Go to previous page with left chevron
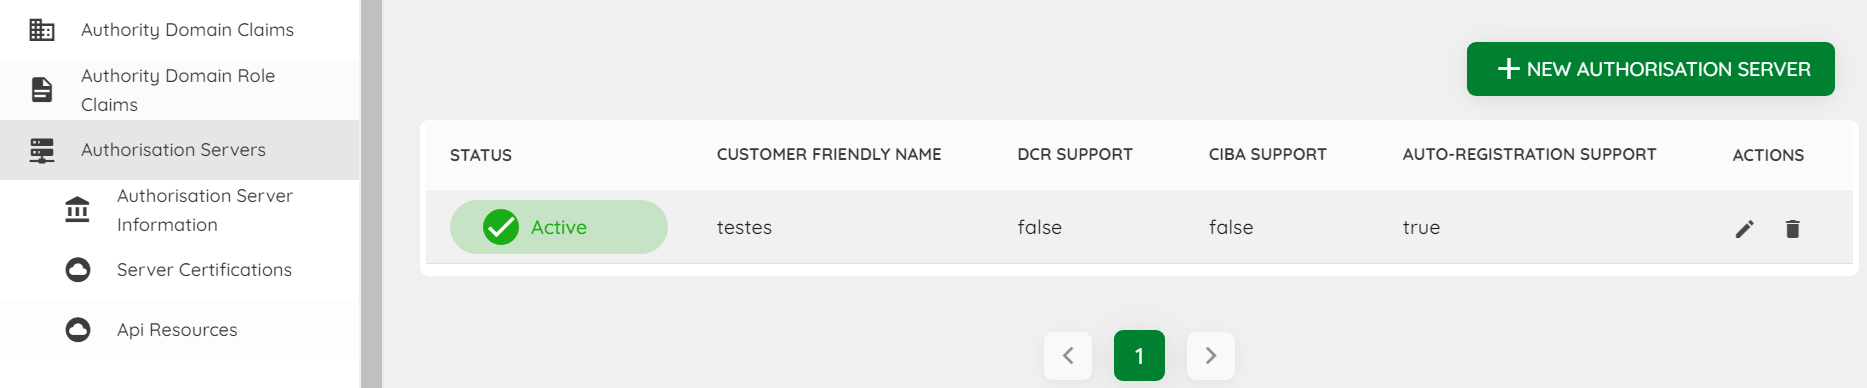The height and width of the screenshot is (388, 1867). coord(1068,356)
